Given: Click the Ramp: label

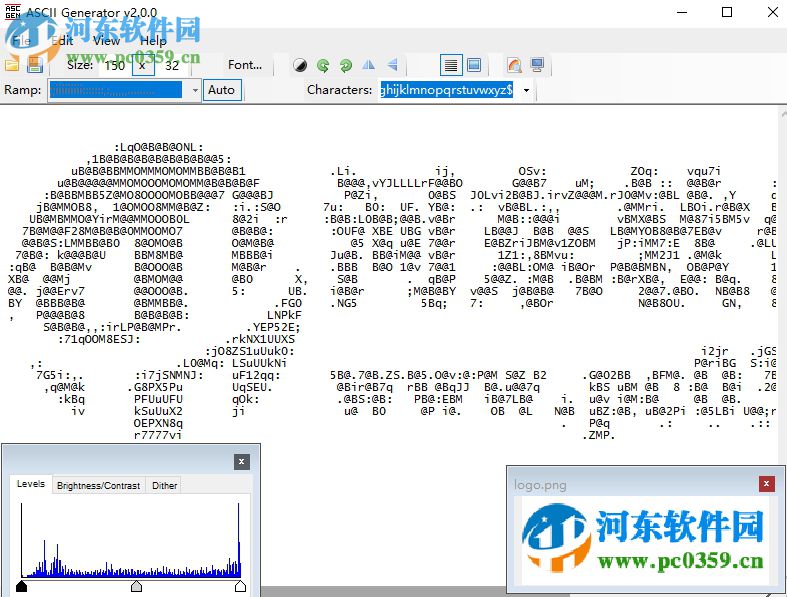Looking at the screenshot, I should point(23,90).
